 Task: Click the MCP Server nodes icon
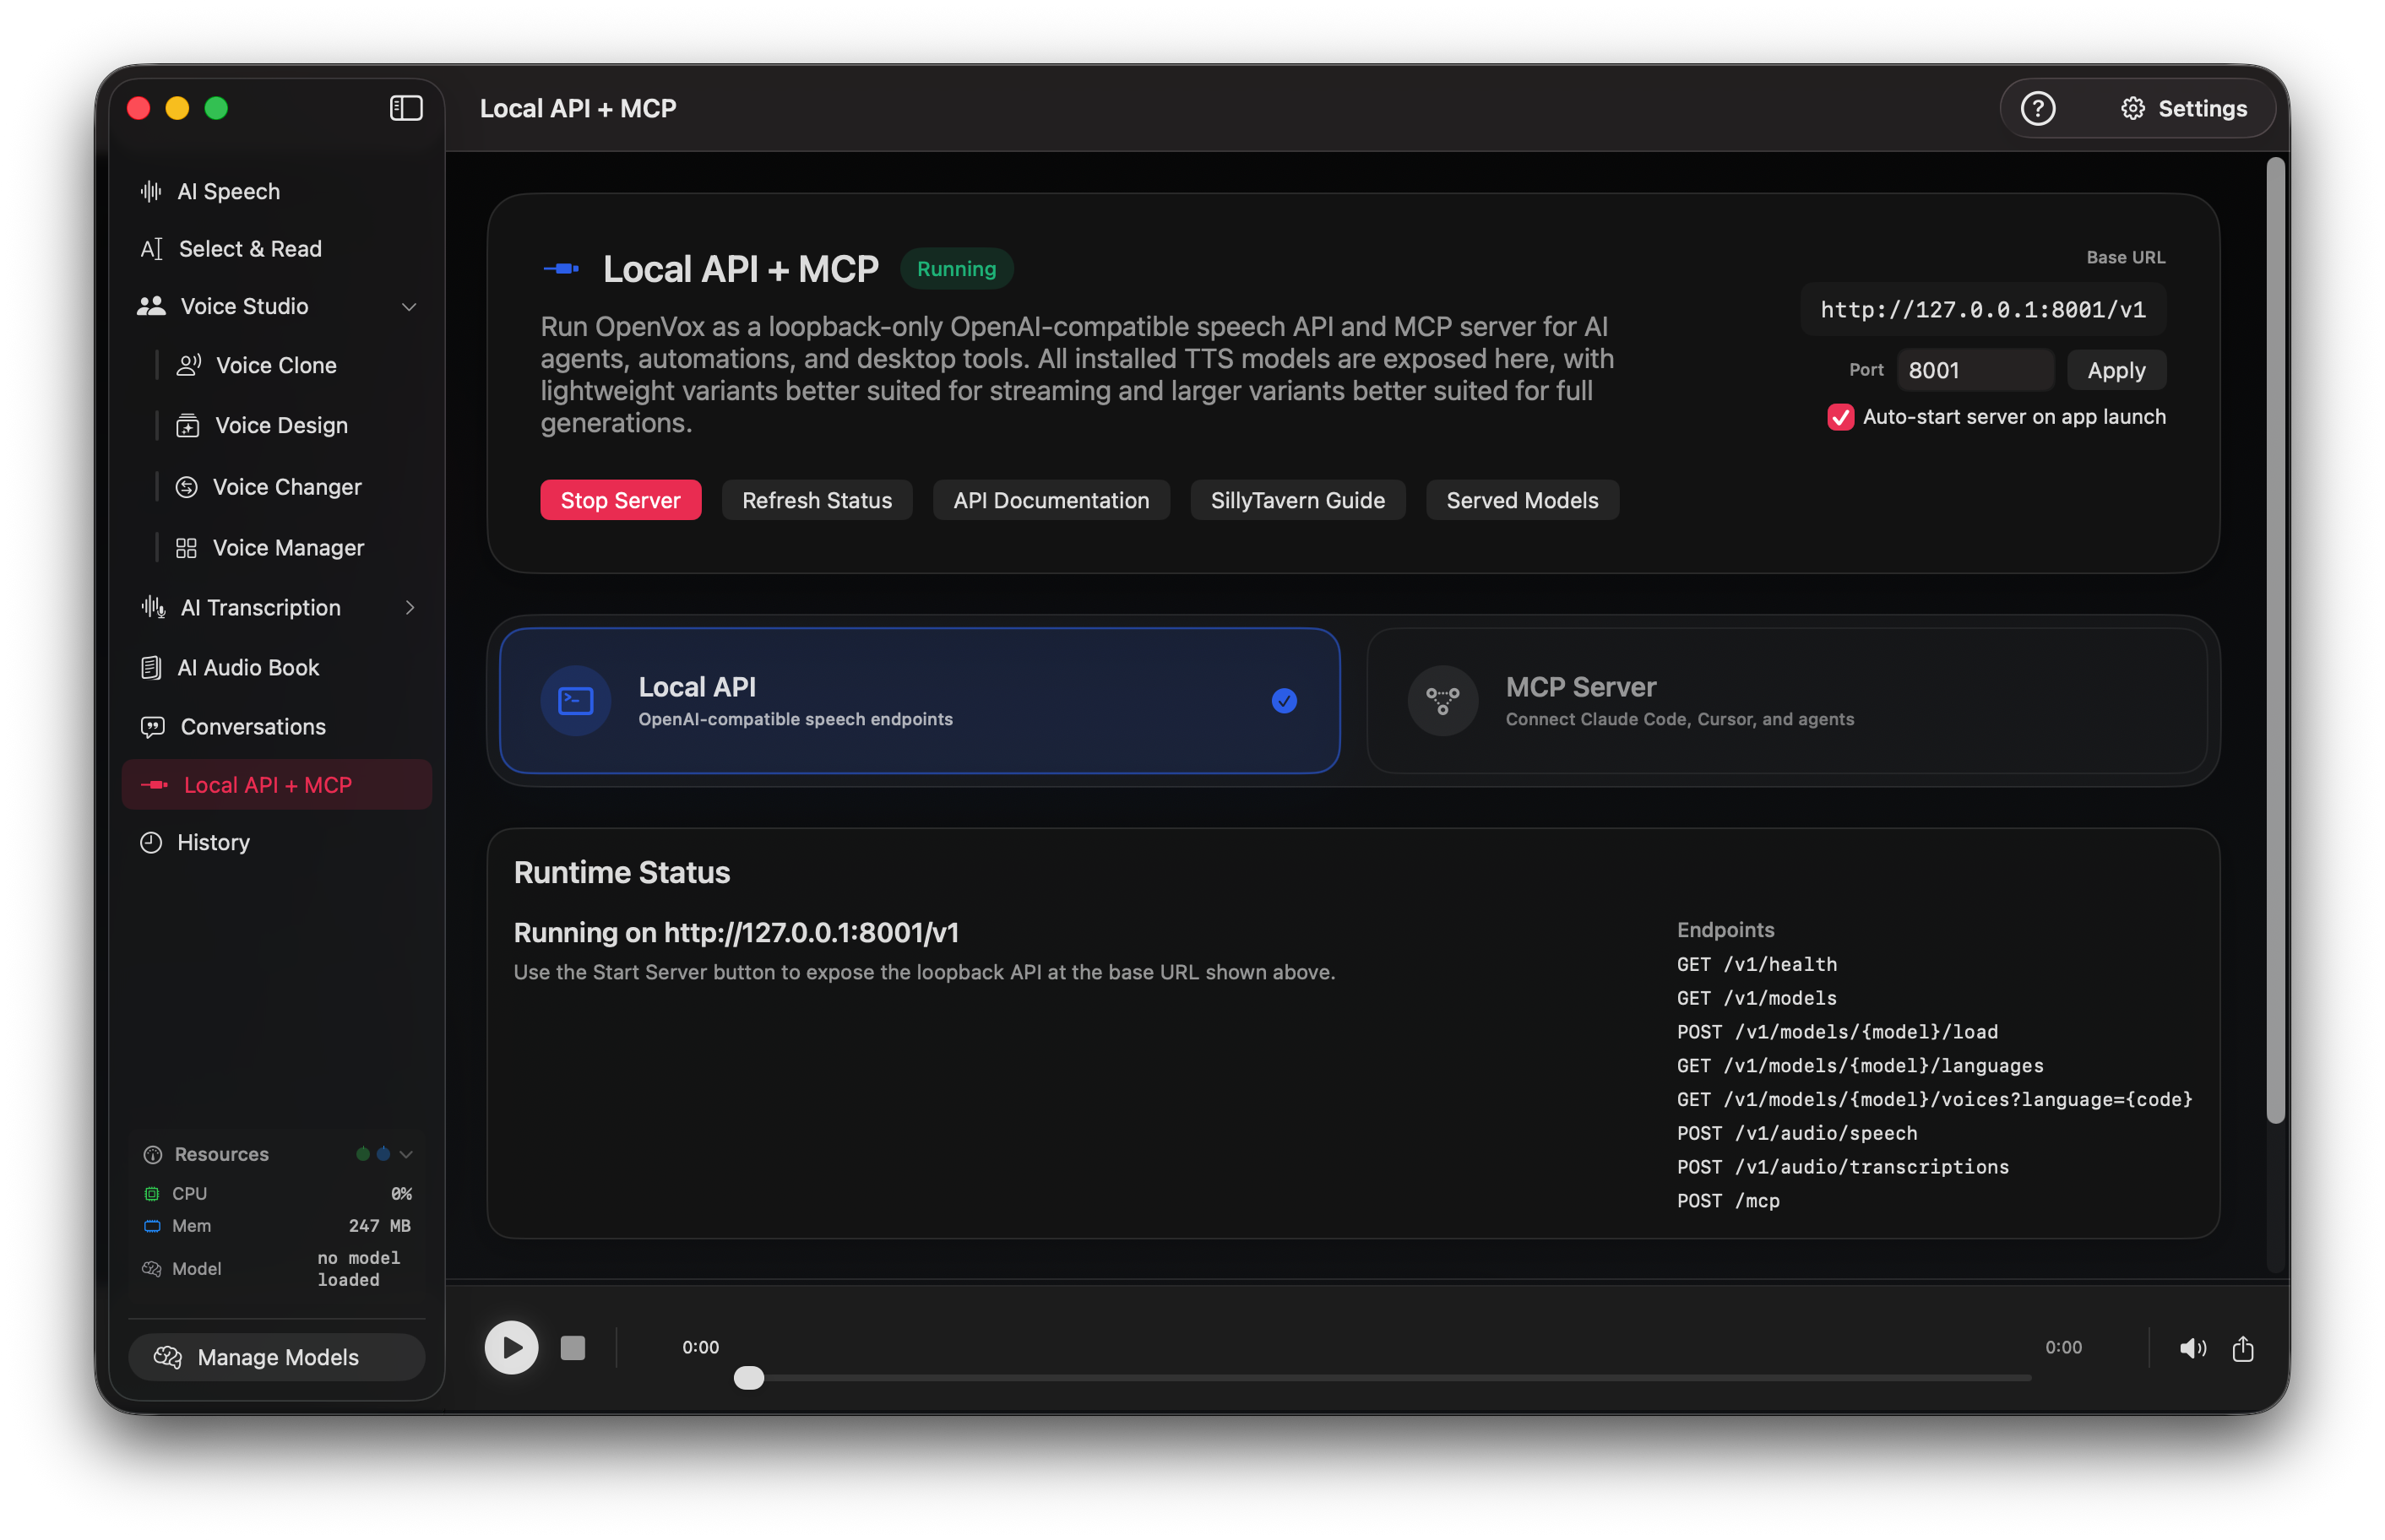1442,701
